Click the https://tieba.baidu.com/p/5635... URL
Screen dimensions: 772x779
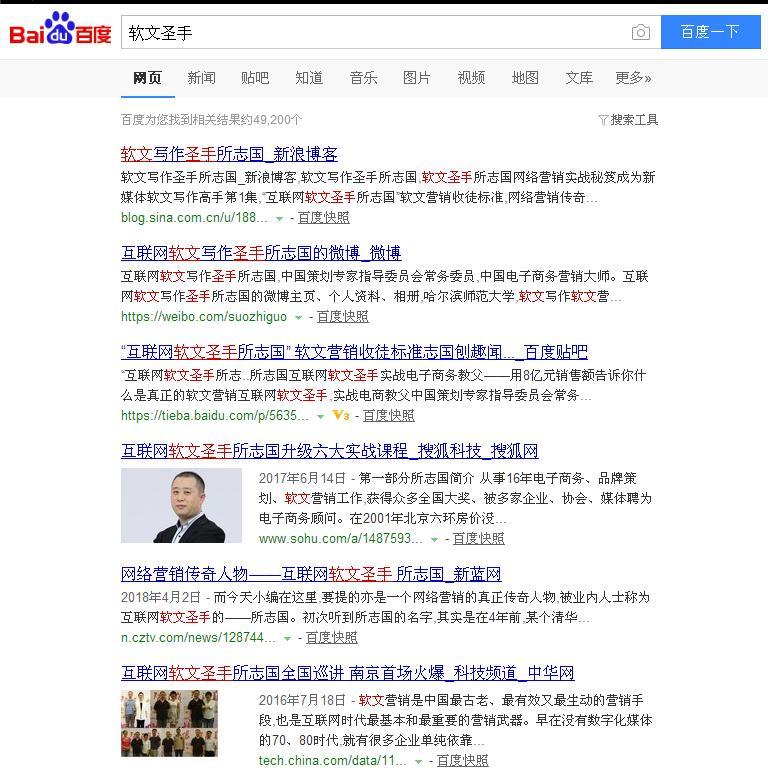[x=215, y=415]
